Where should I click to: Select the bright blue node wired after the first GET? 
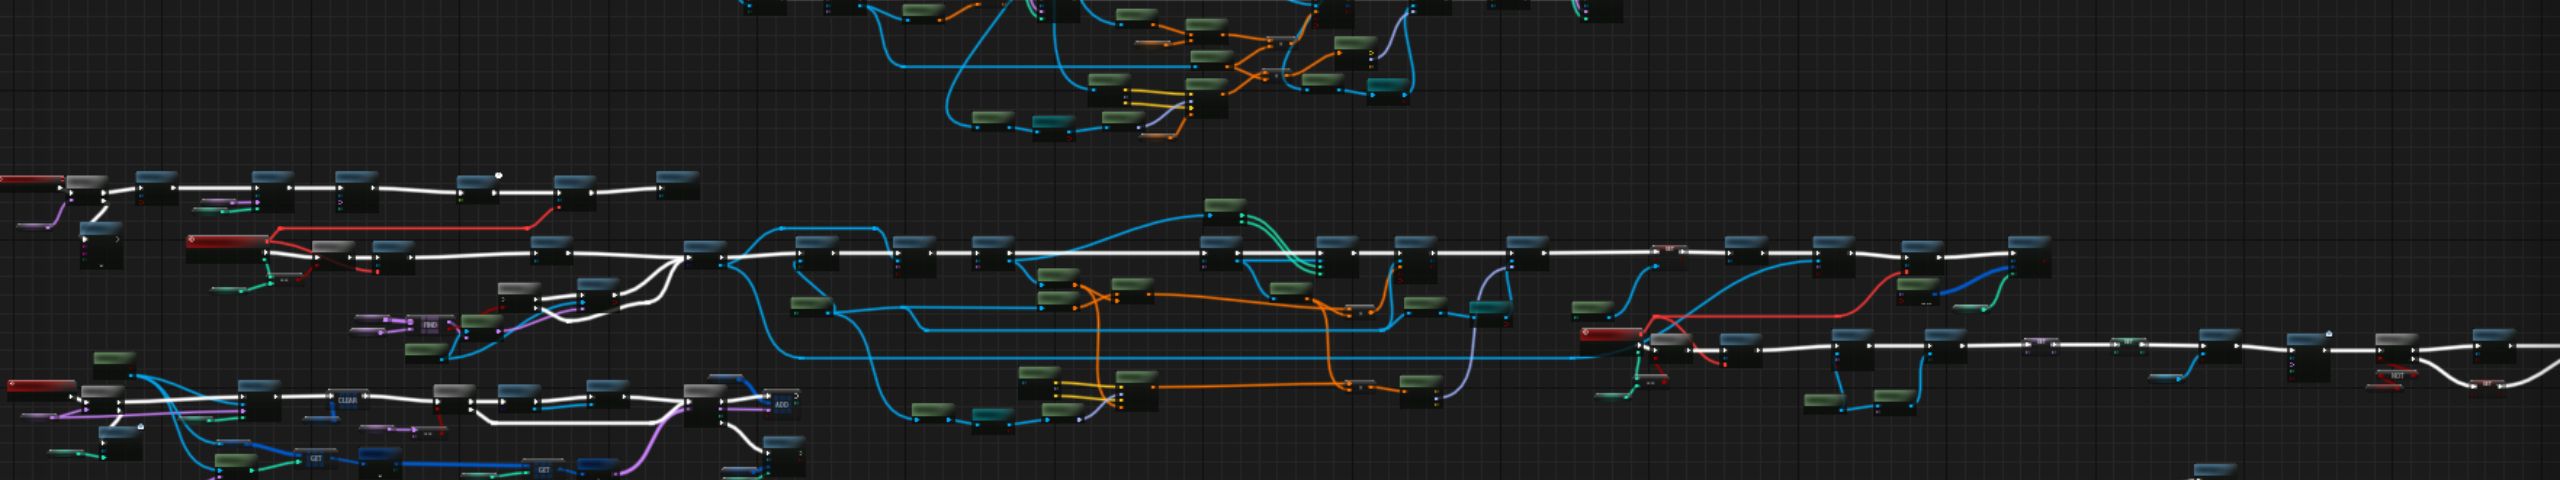coord(380,458)
